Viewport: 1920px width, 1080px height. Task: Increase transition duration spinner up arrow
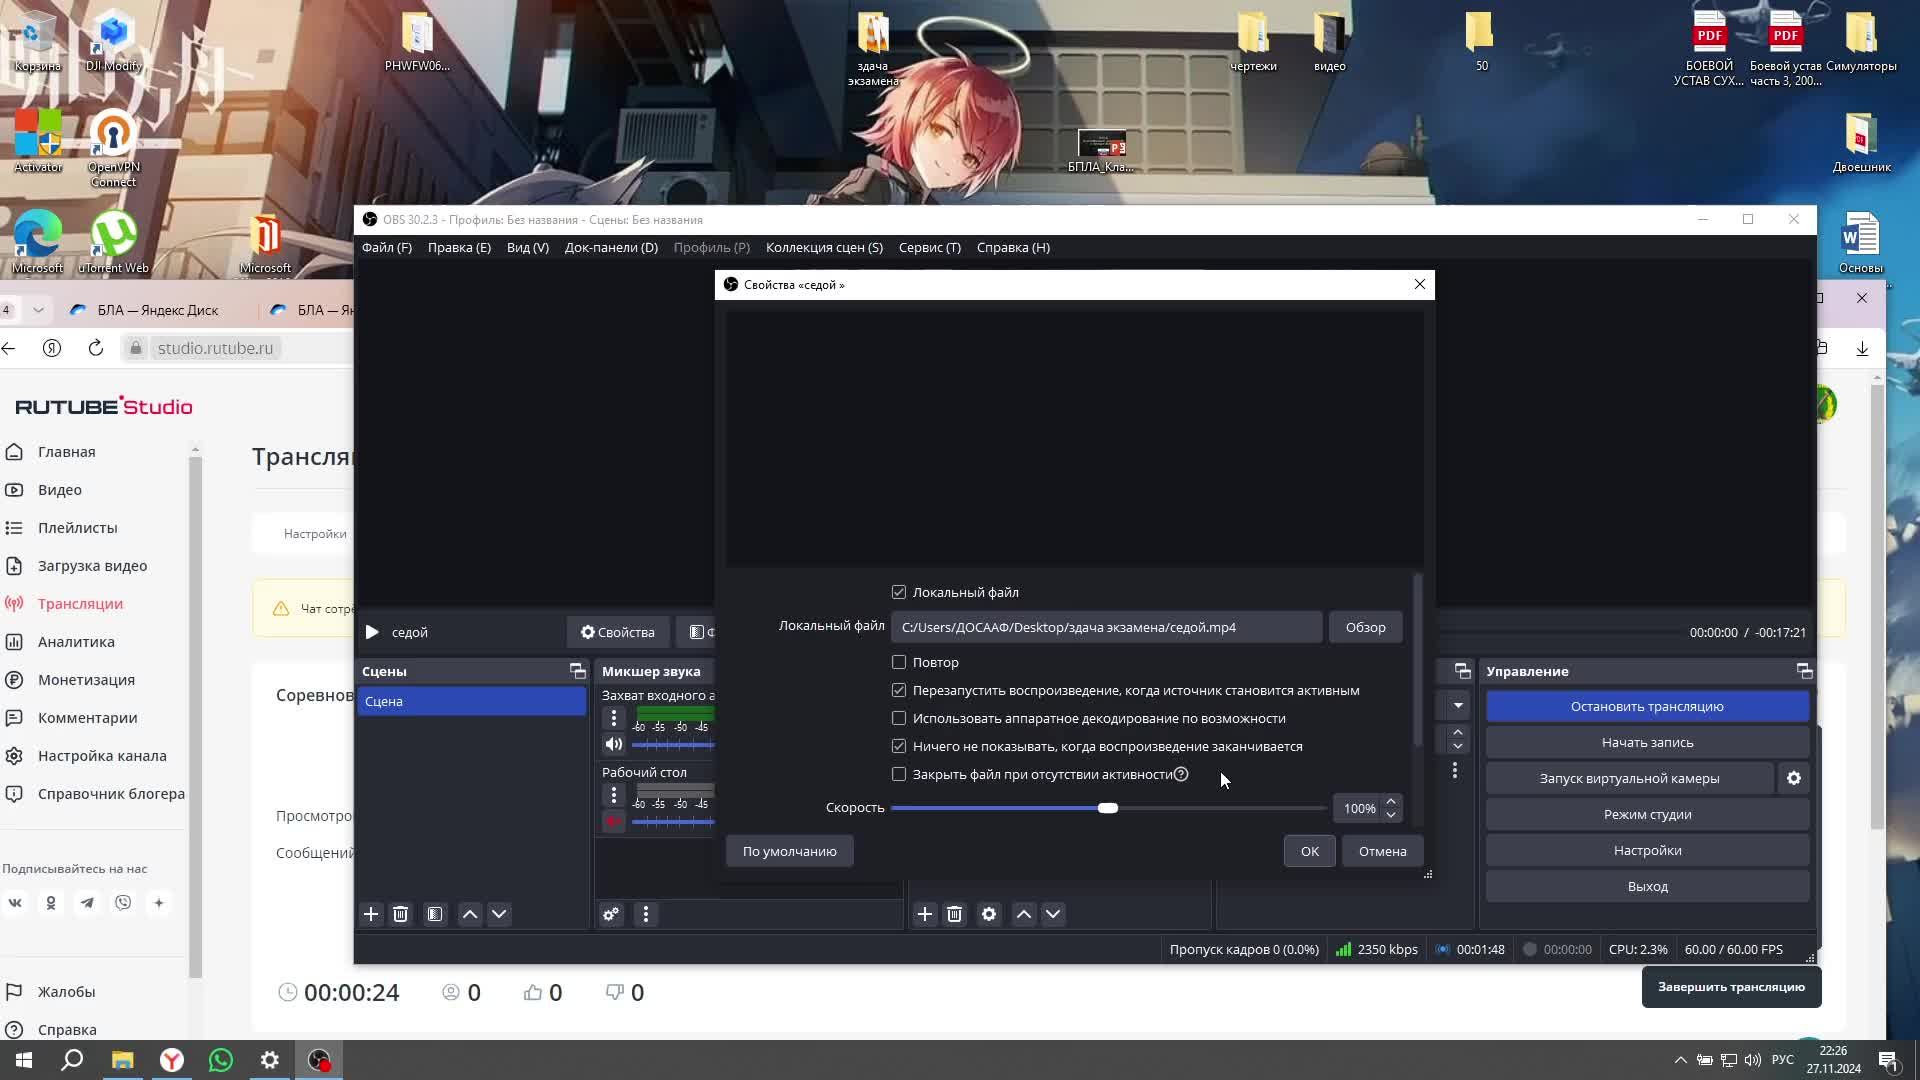pyautogui.click(x=1458, y=732)
